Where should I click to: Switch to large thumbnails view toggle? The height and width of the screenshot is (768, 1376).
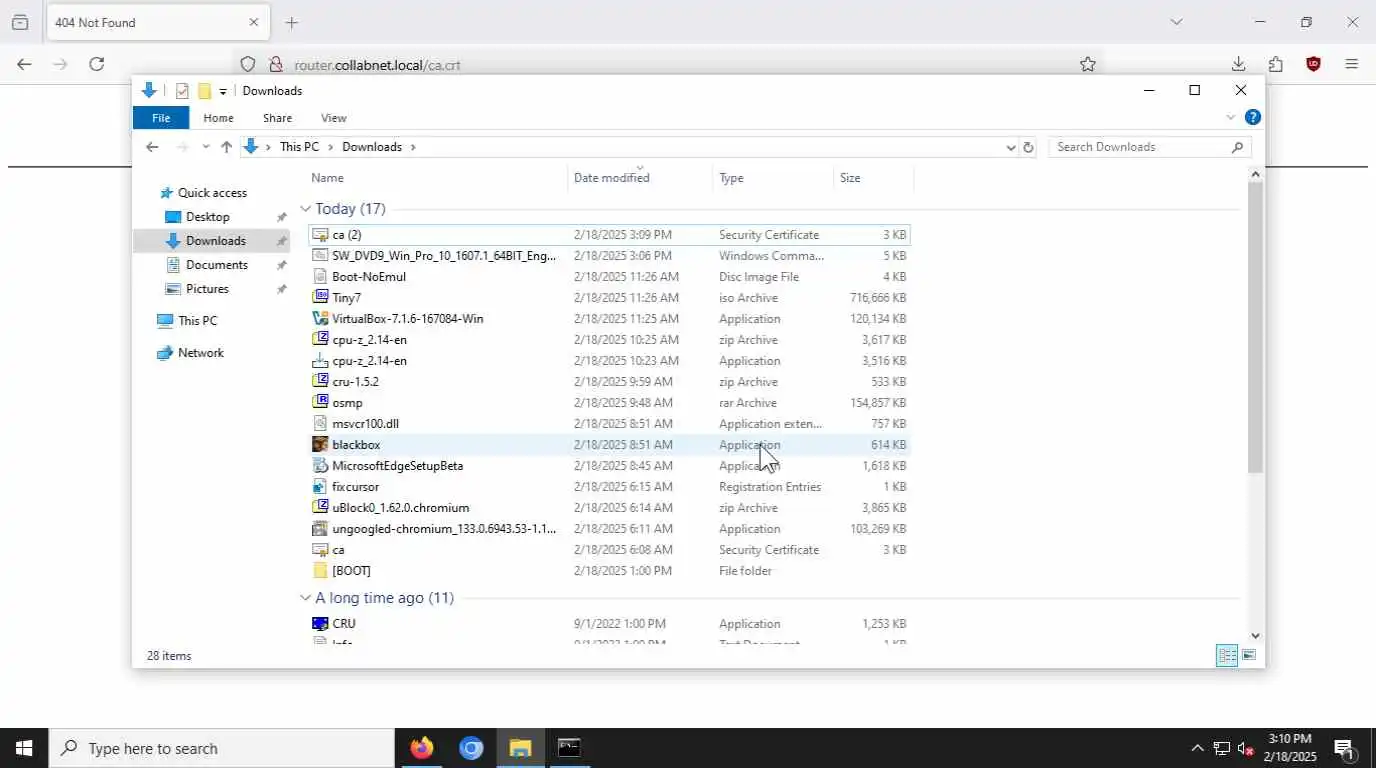[x=1249, y=655]
